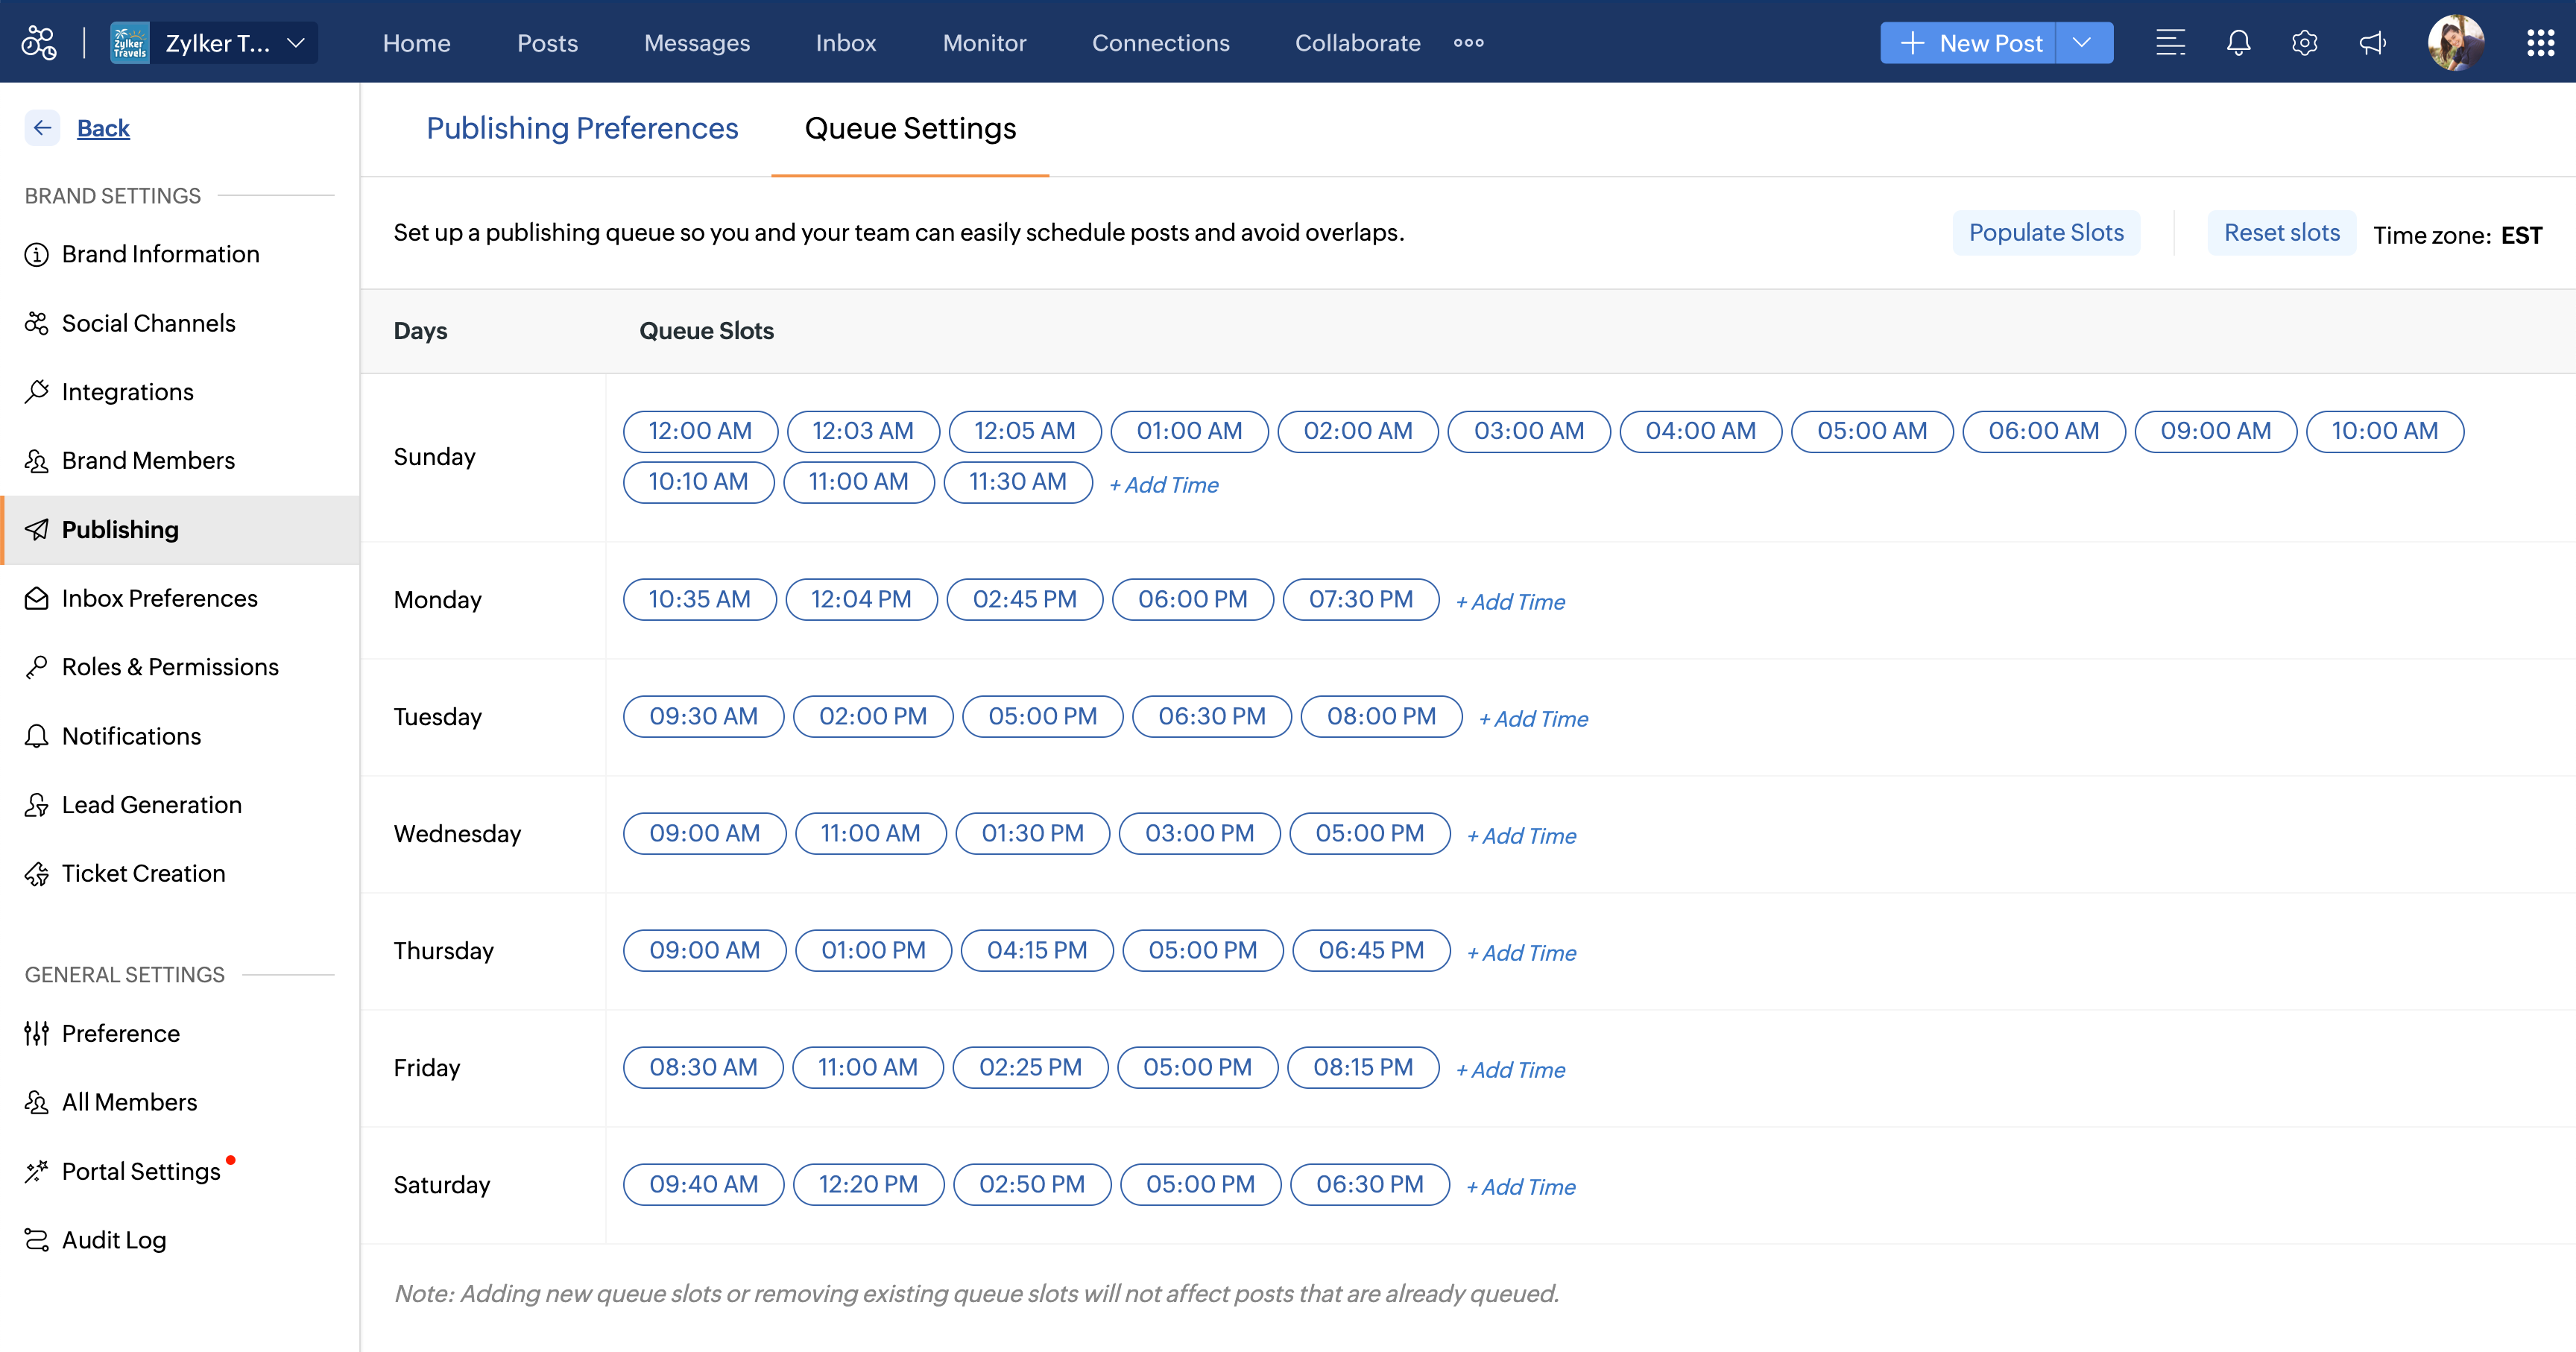Open Integrations in sidebar
This screenshot has width=2576, height=1352.
127,392
